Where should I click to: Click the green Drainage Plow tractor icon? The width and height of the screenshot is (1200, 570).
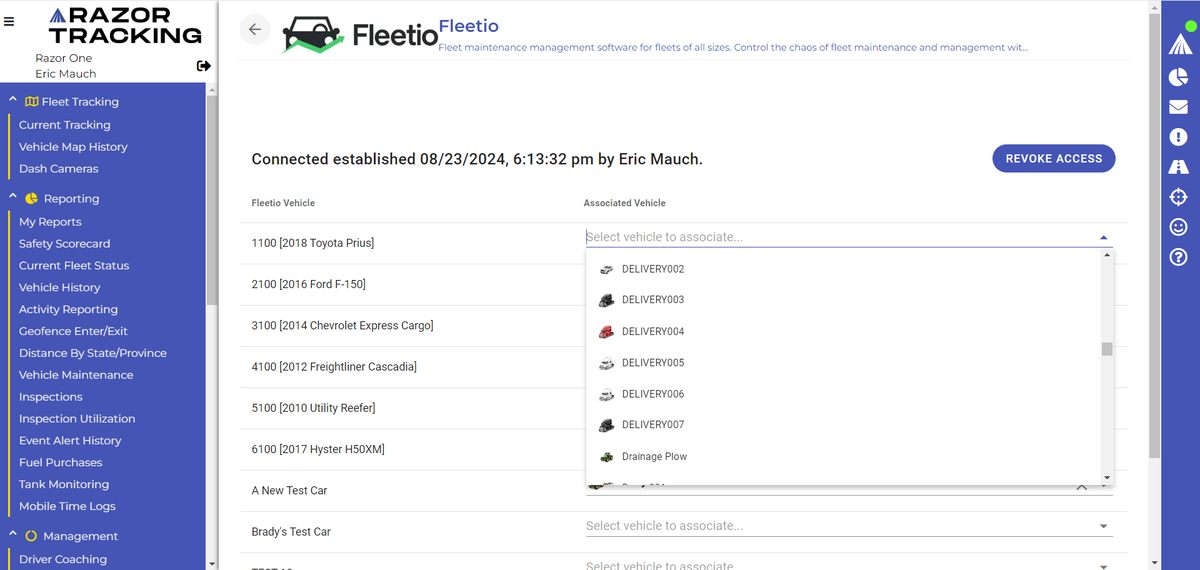coord(606,456)
